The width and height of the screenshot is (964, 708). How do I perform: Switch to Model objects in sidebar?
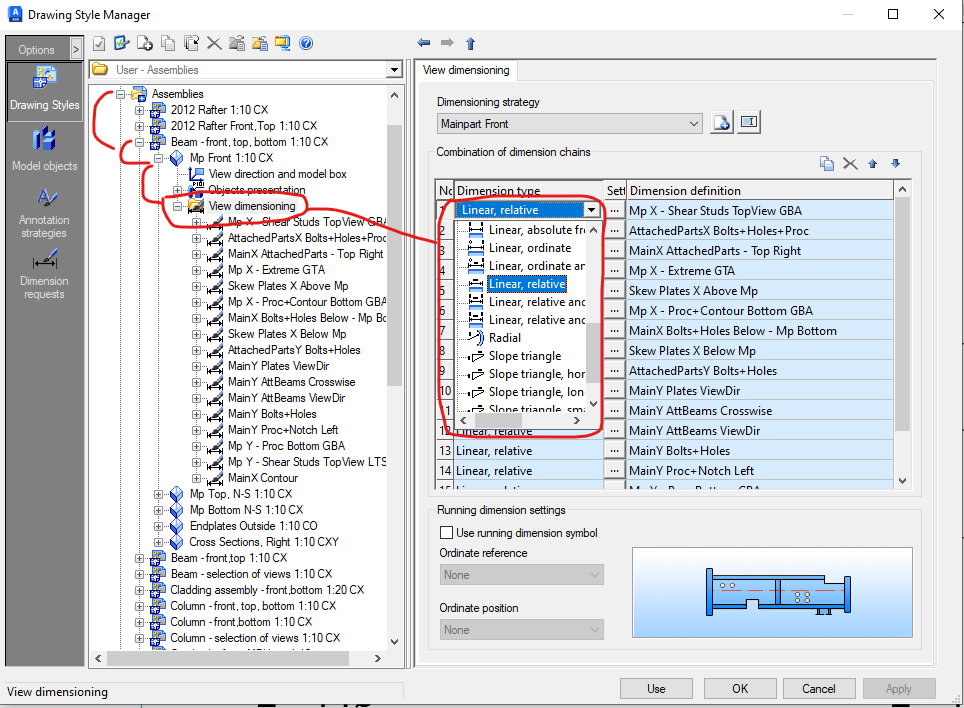(x=44, y=149)
